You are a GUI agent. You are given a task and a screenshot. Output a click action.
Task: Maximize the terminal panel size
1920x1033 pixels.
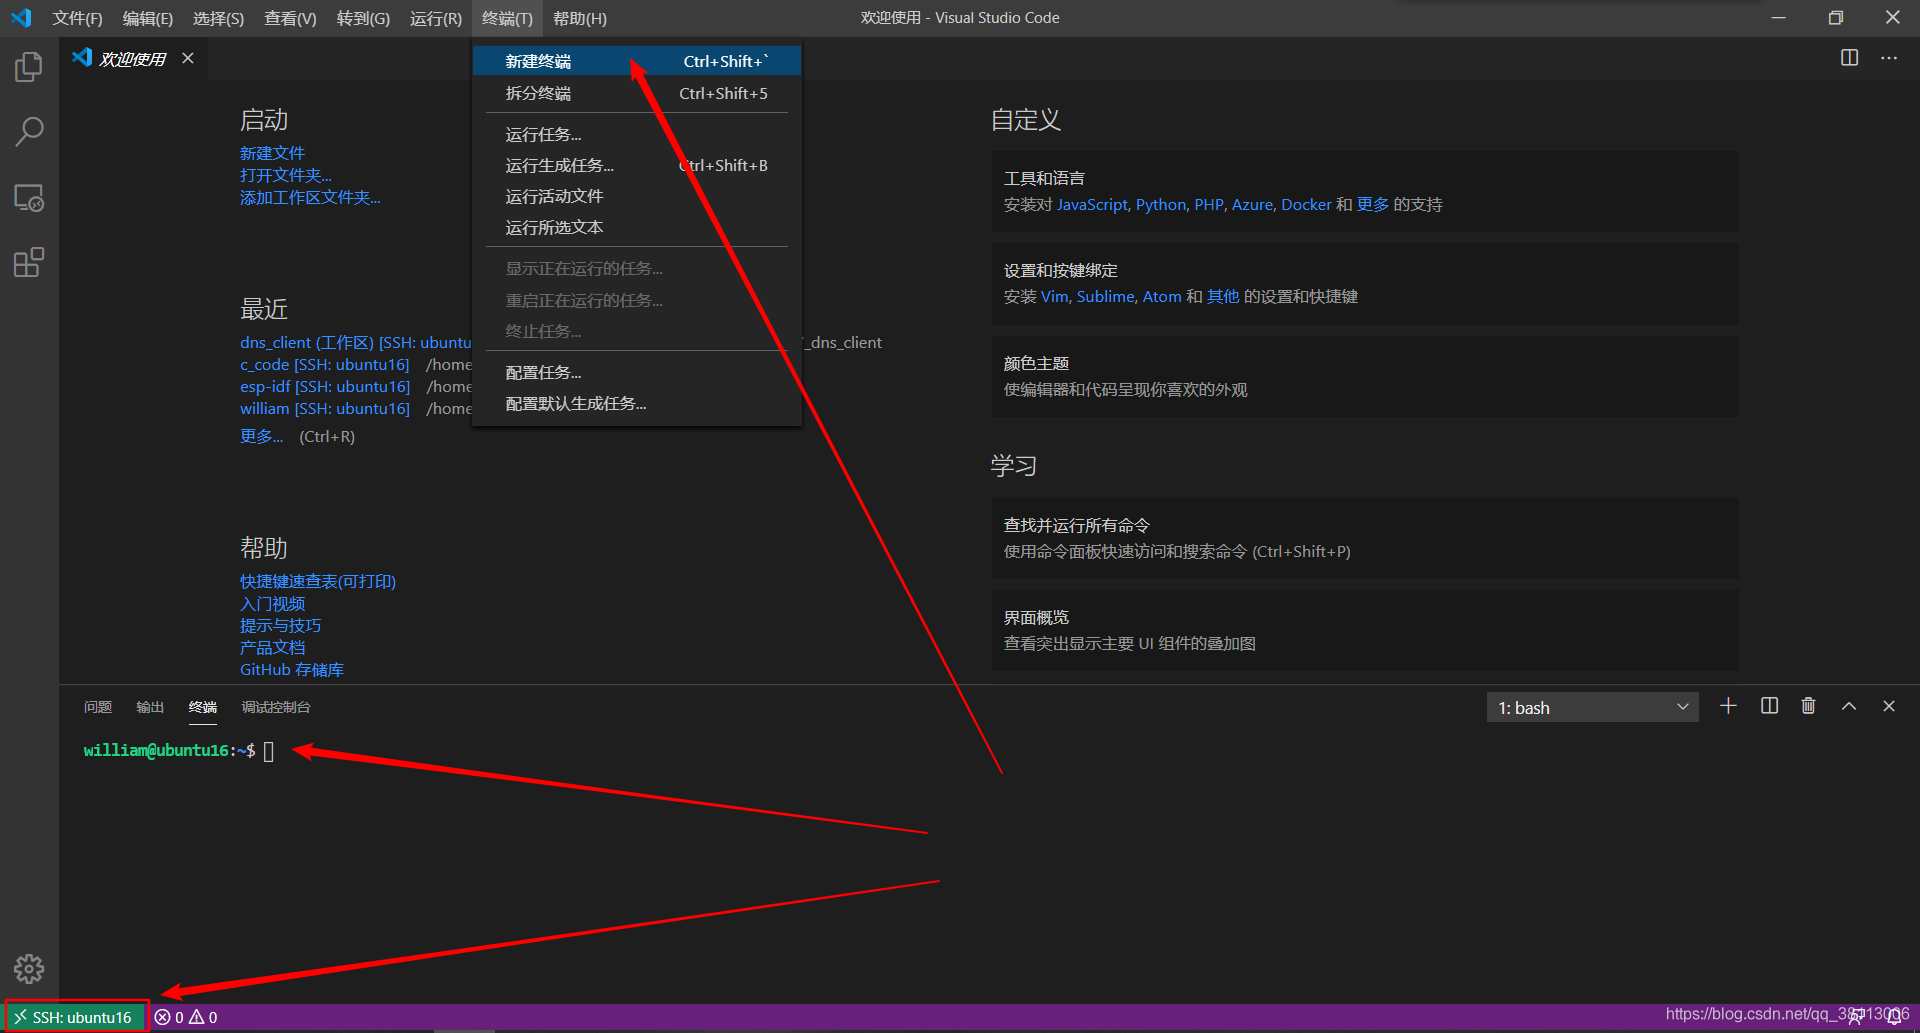(x=1849, y=706)
